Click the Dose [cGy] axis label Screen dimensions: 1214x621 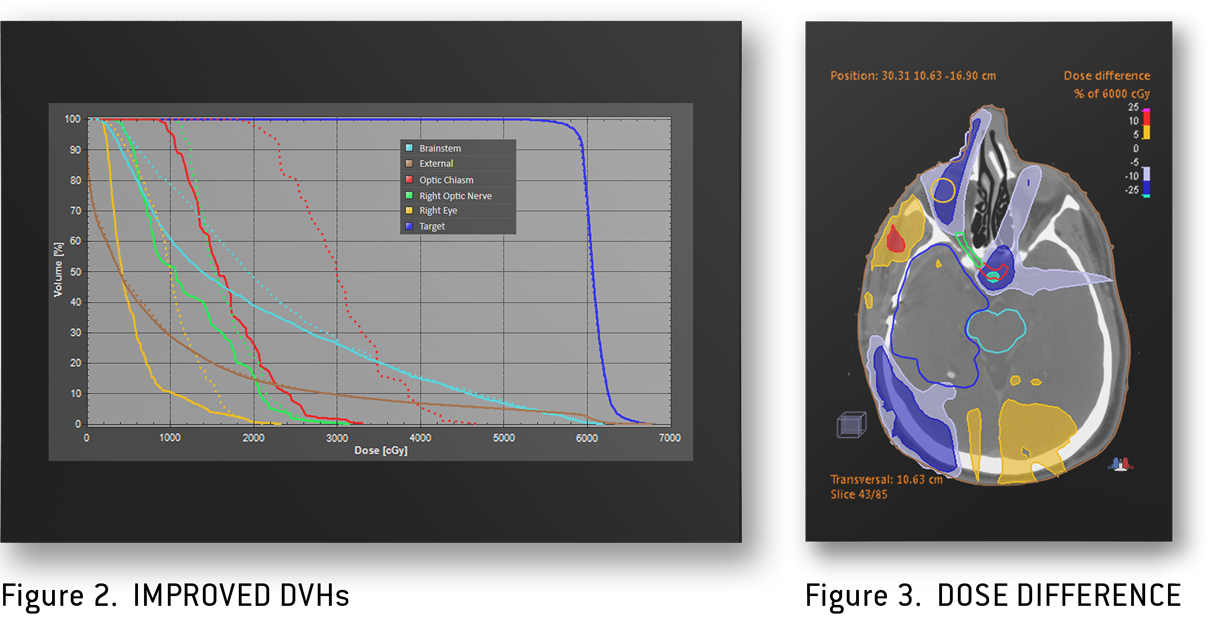(x=380, y=451)
